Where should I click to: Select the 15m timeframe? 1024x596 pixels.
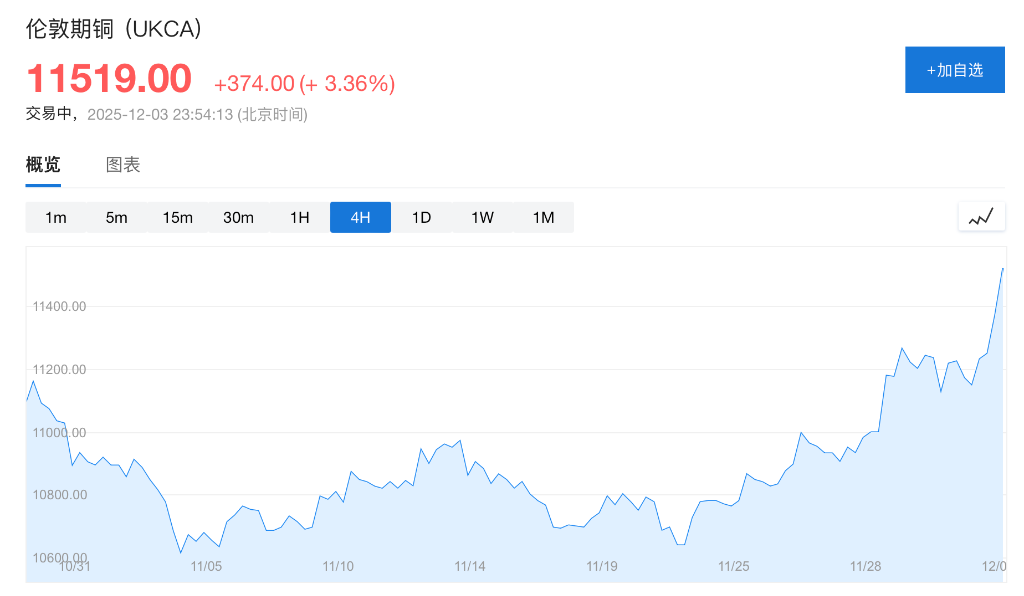177,217
